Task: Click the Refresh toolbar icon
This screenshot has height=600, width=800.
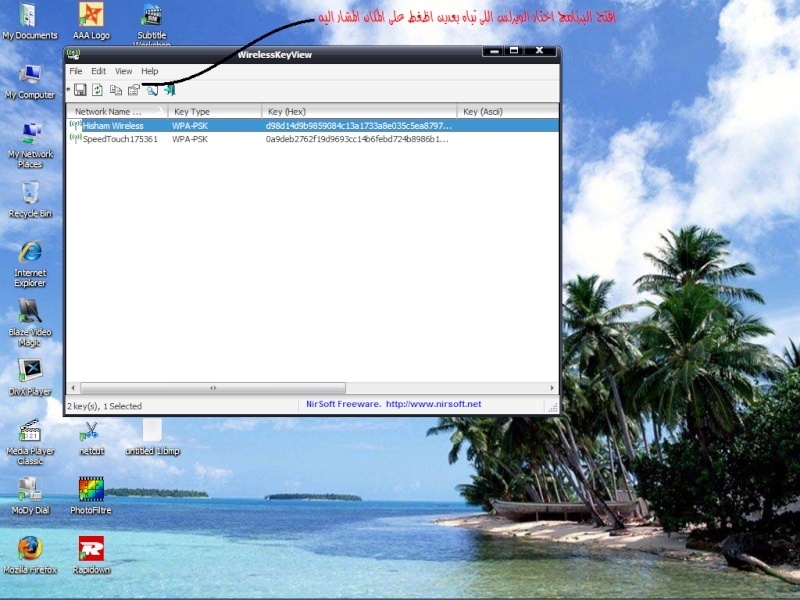Action: coord(97,90)
